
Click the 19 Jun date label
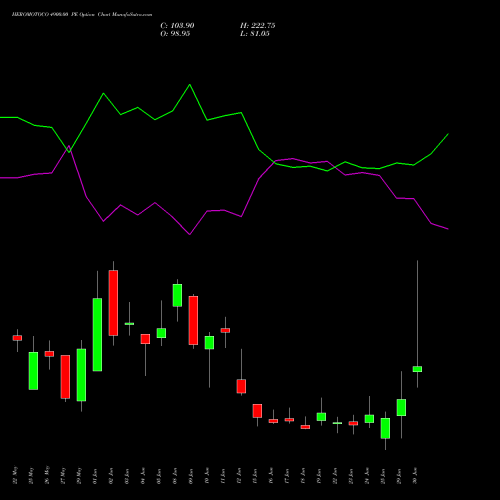tap(320, 476)
